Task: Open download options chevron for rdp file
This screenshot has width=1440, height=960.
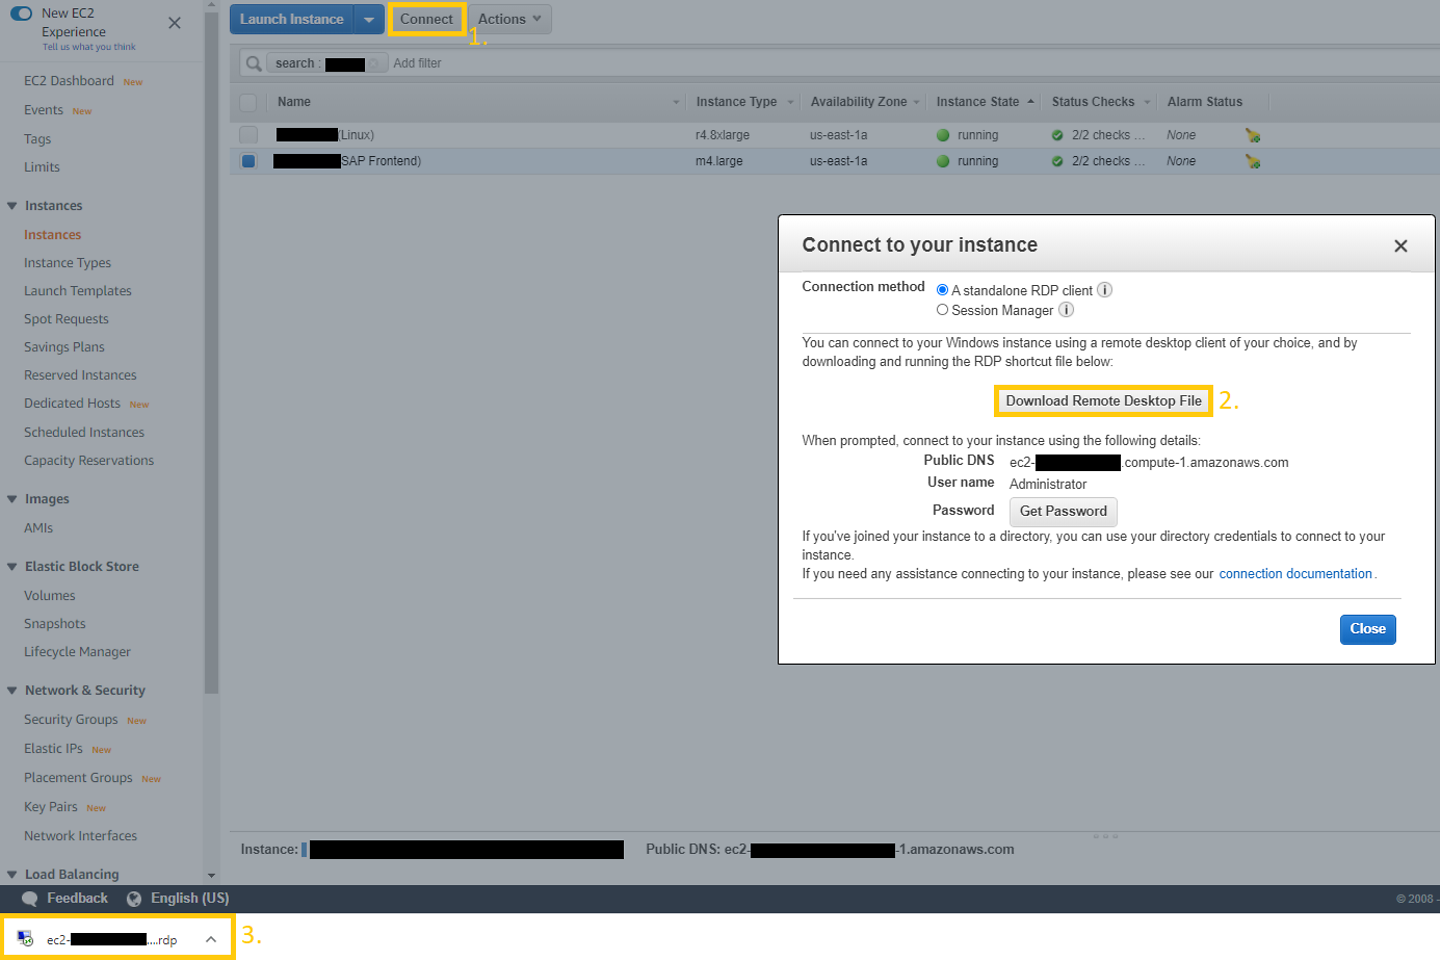Action: tap(211, 939)
